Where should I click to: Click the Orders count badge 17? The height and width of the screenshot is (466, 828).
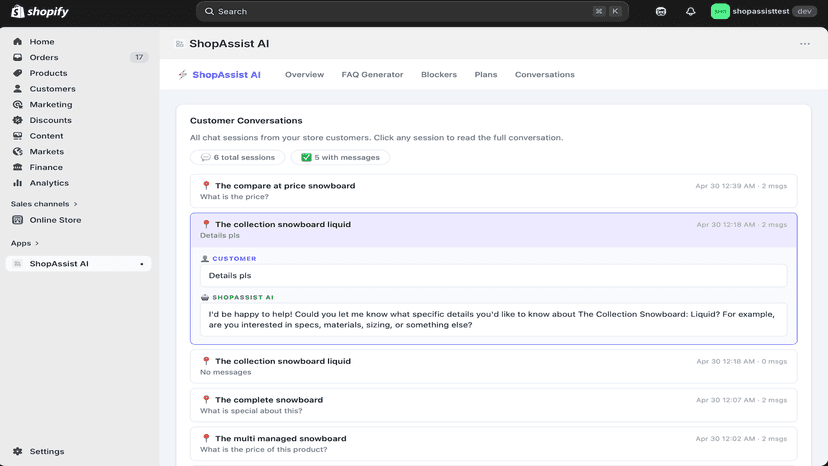(x=139, y=57)
